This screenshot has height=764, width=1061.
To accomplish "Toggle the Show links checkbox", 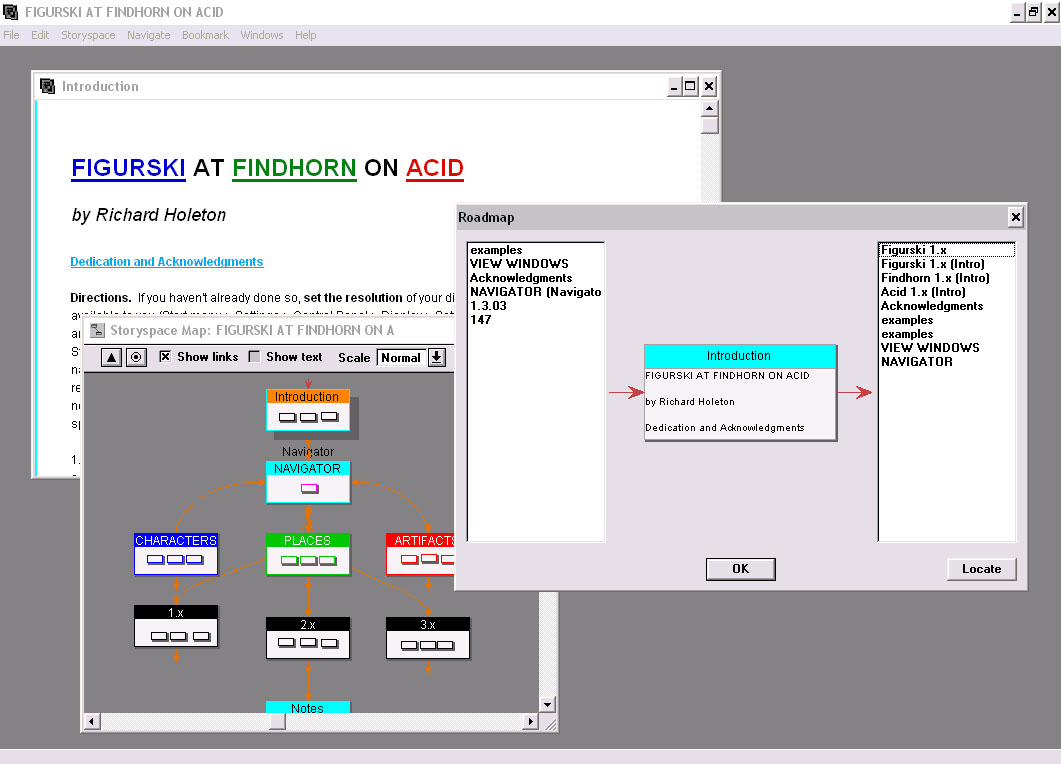I will (x=165, y=357).
